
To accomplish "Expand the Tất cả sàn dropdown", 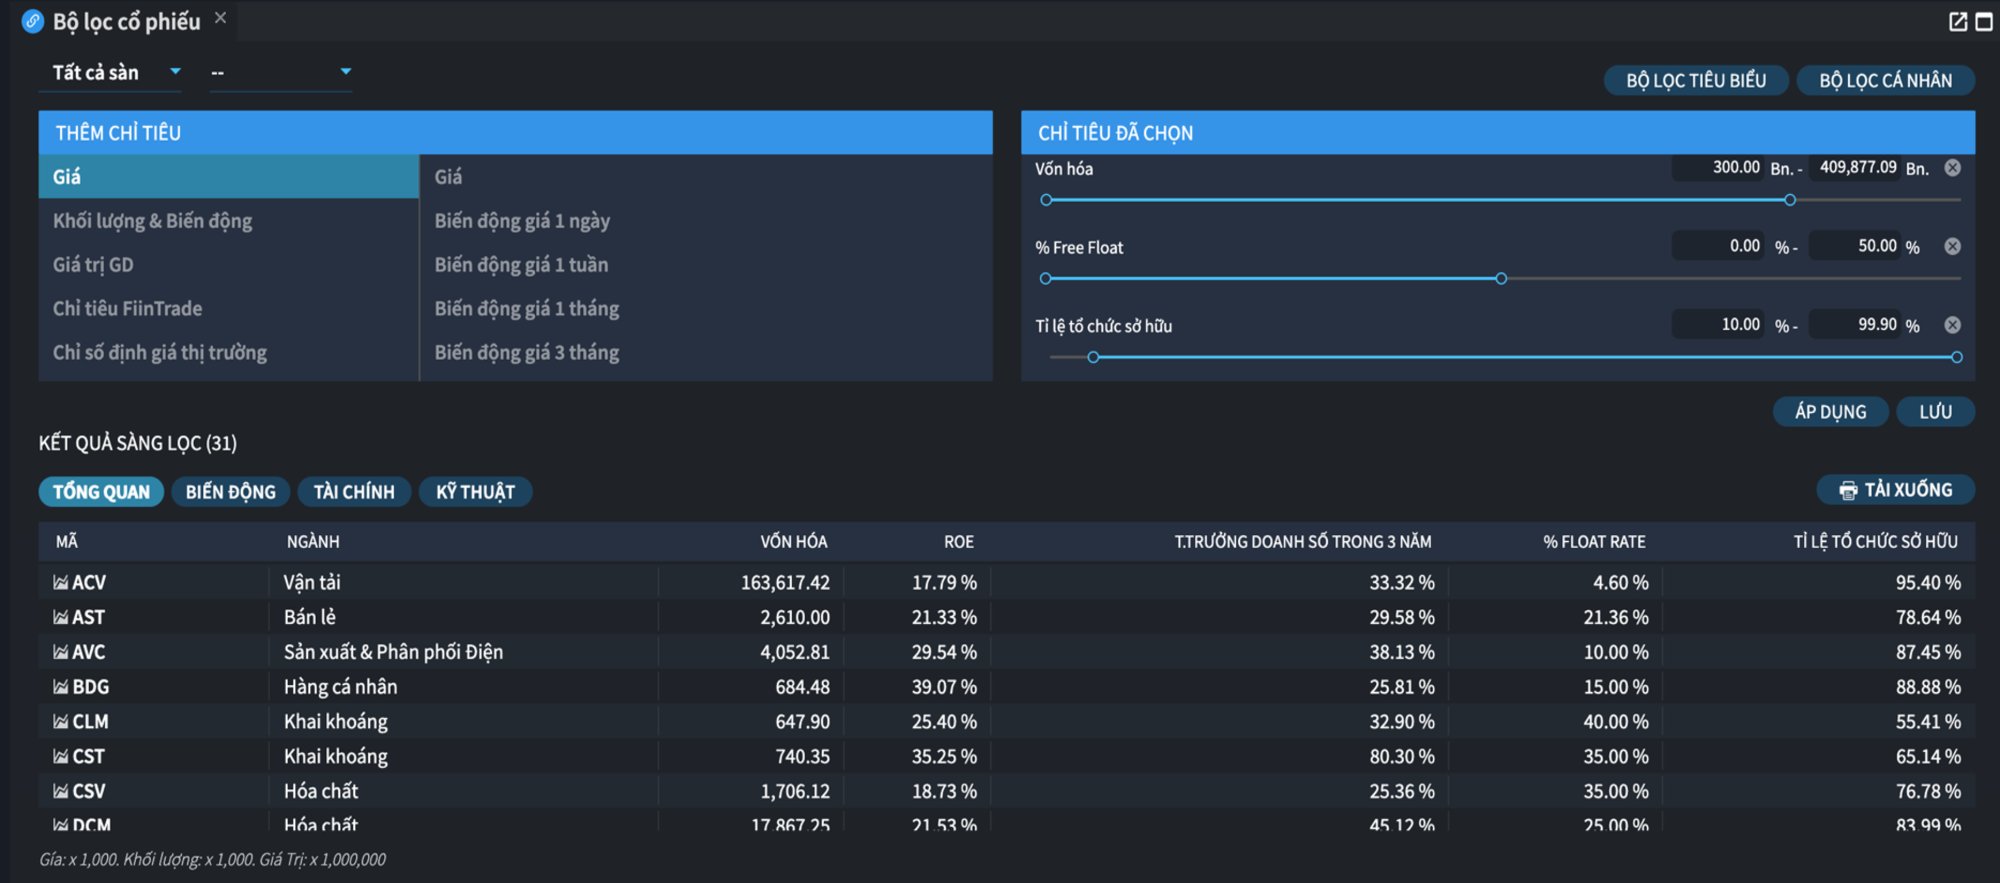I will pos(110,72).
